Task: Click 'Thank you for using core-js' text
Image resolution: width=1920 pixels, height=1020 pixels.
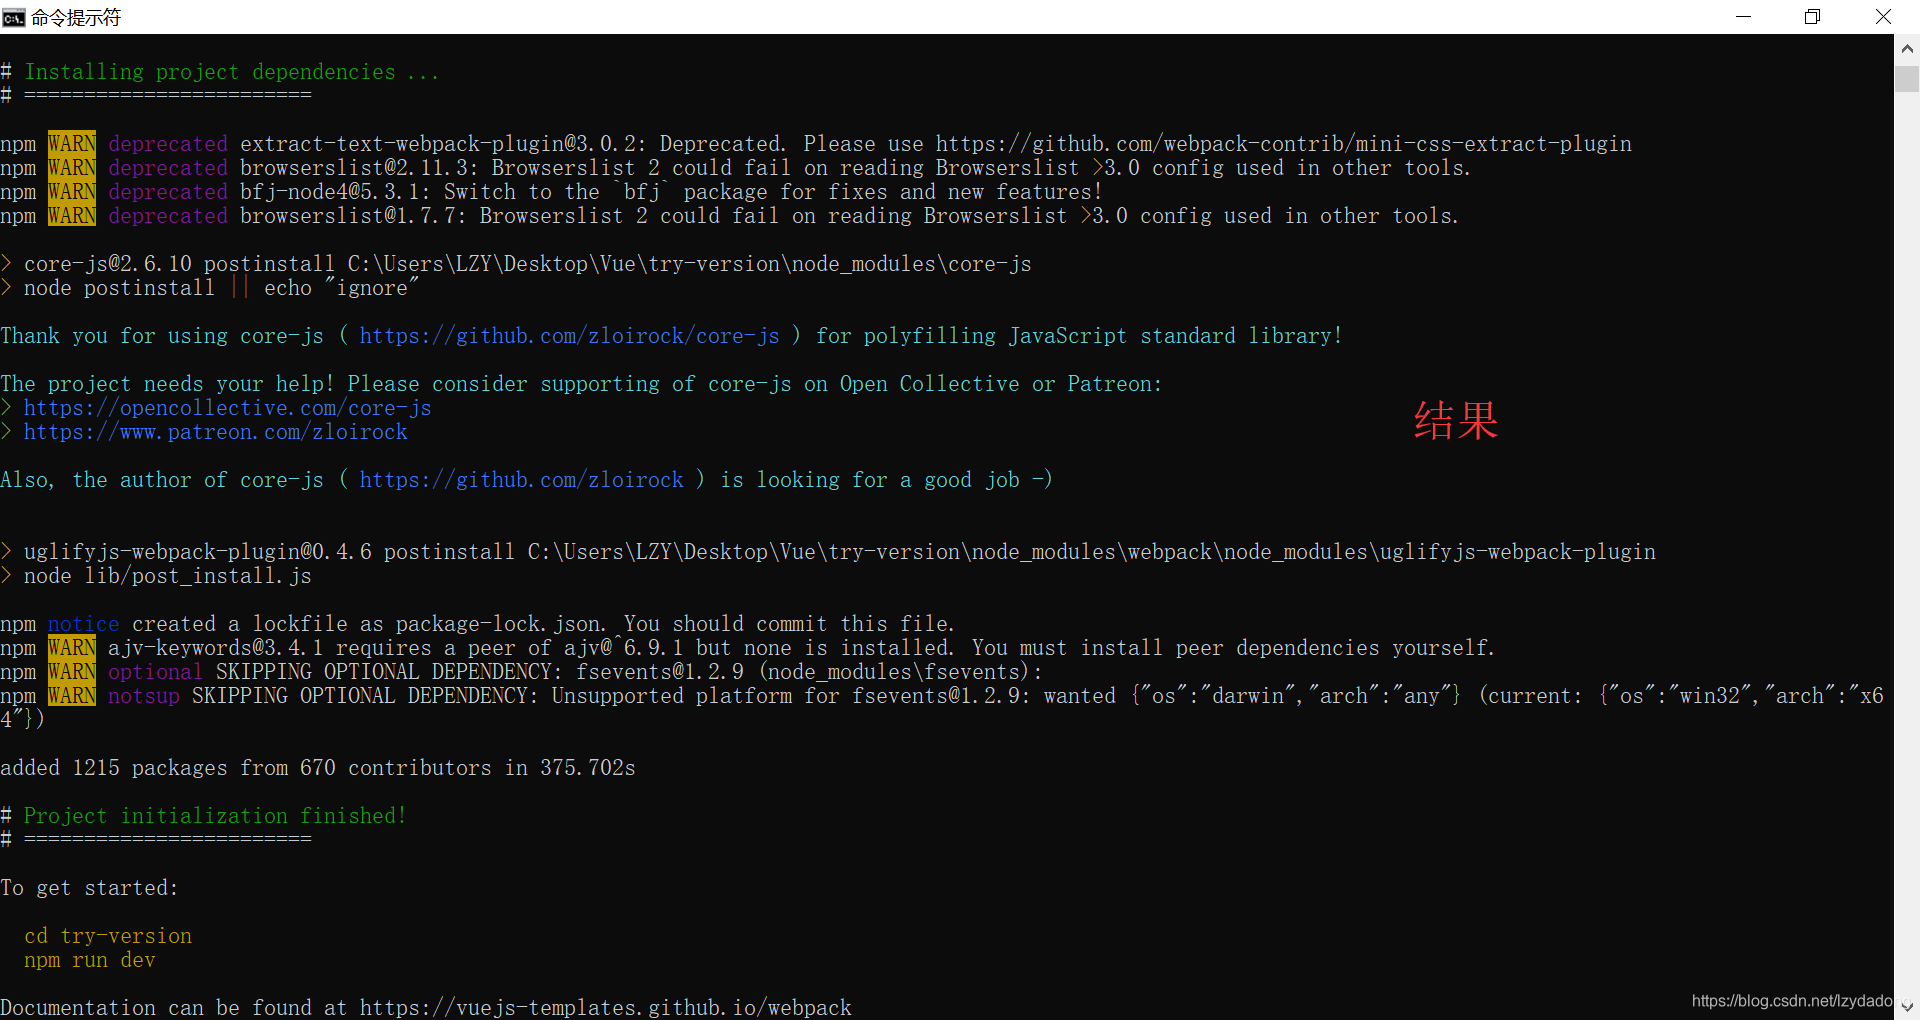Action: pyautogui.click(x=162, y=336)
